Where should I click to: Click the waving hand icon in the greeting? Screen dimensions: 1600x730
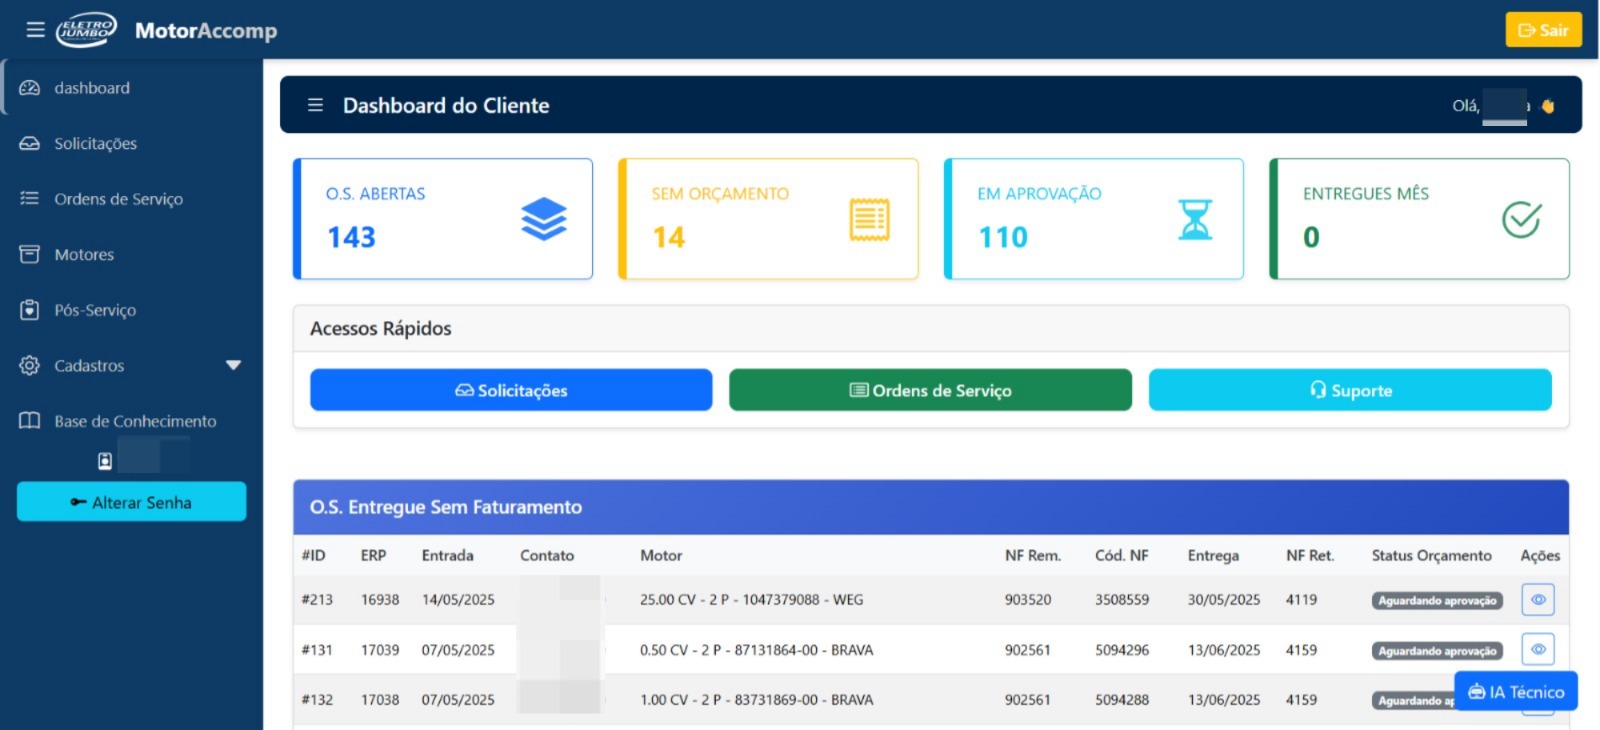point(1548,106)
